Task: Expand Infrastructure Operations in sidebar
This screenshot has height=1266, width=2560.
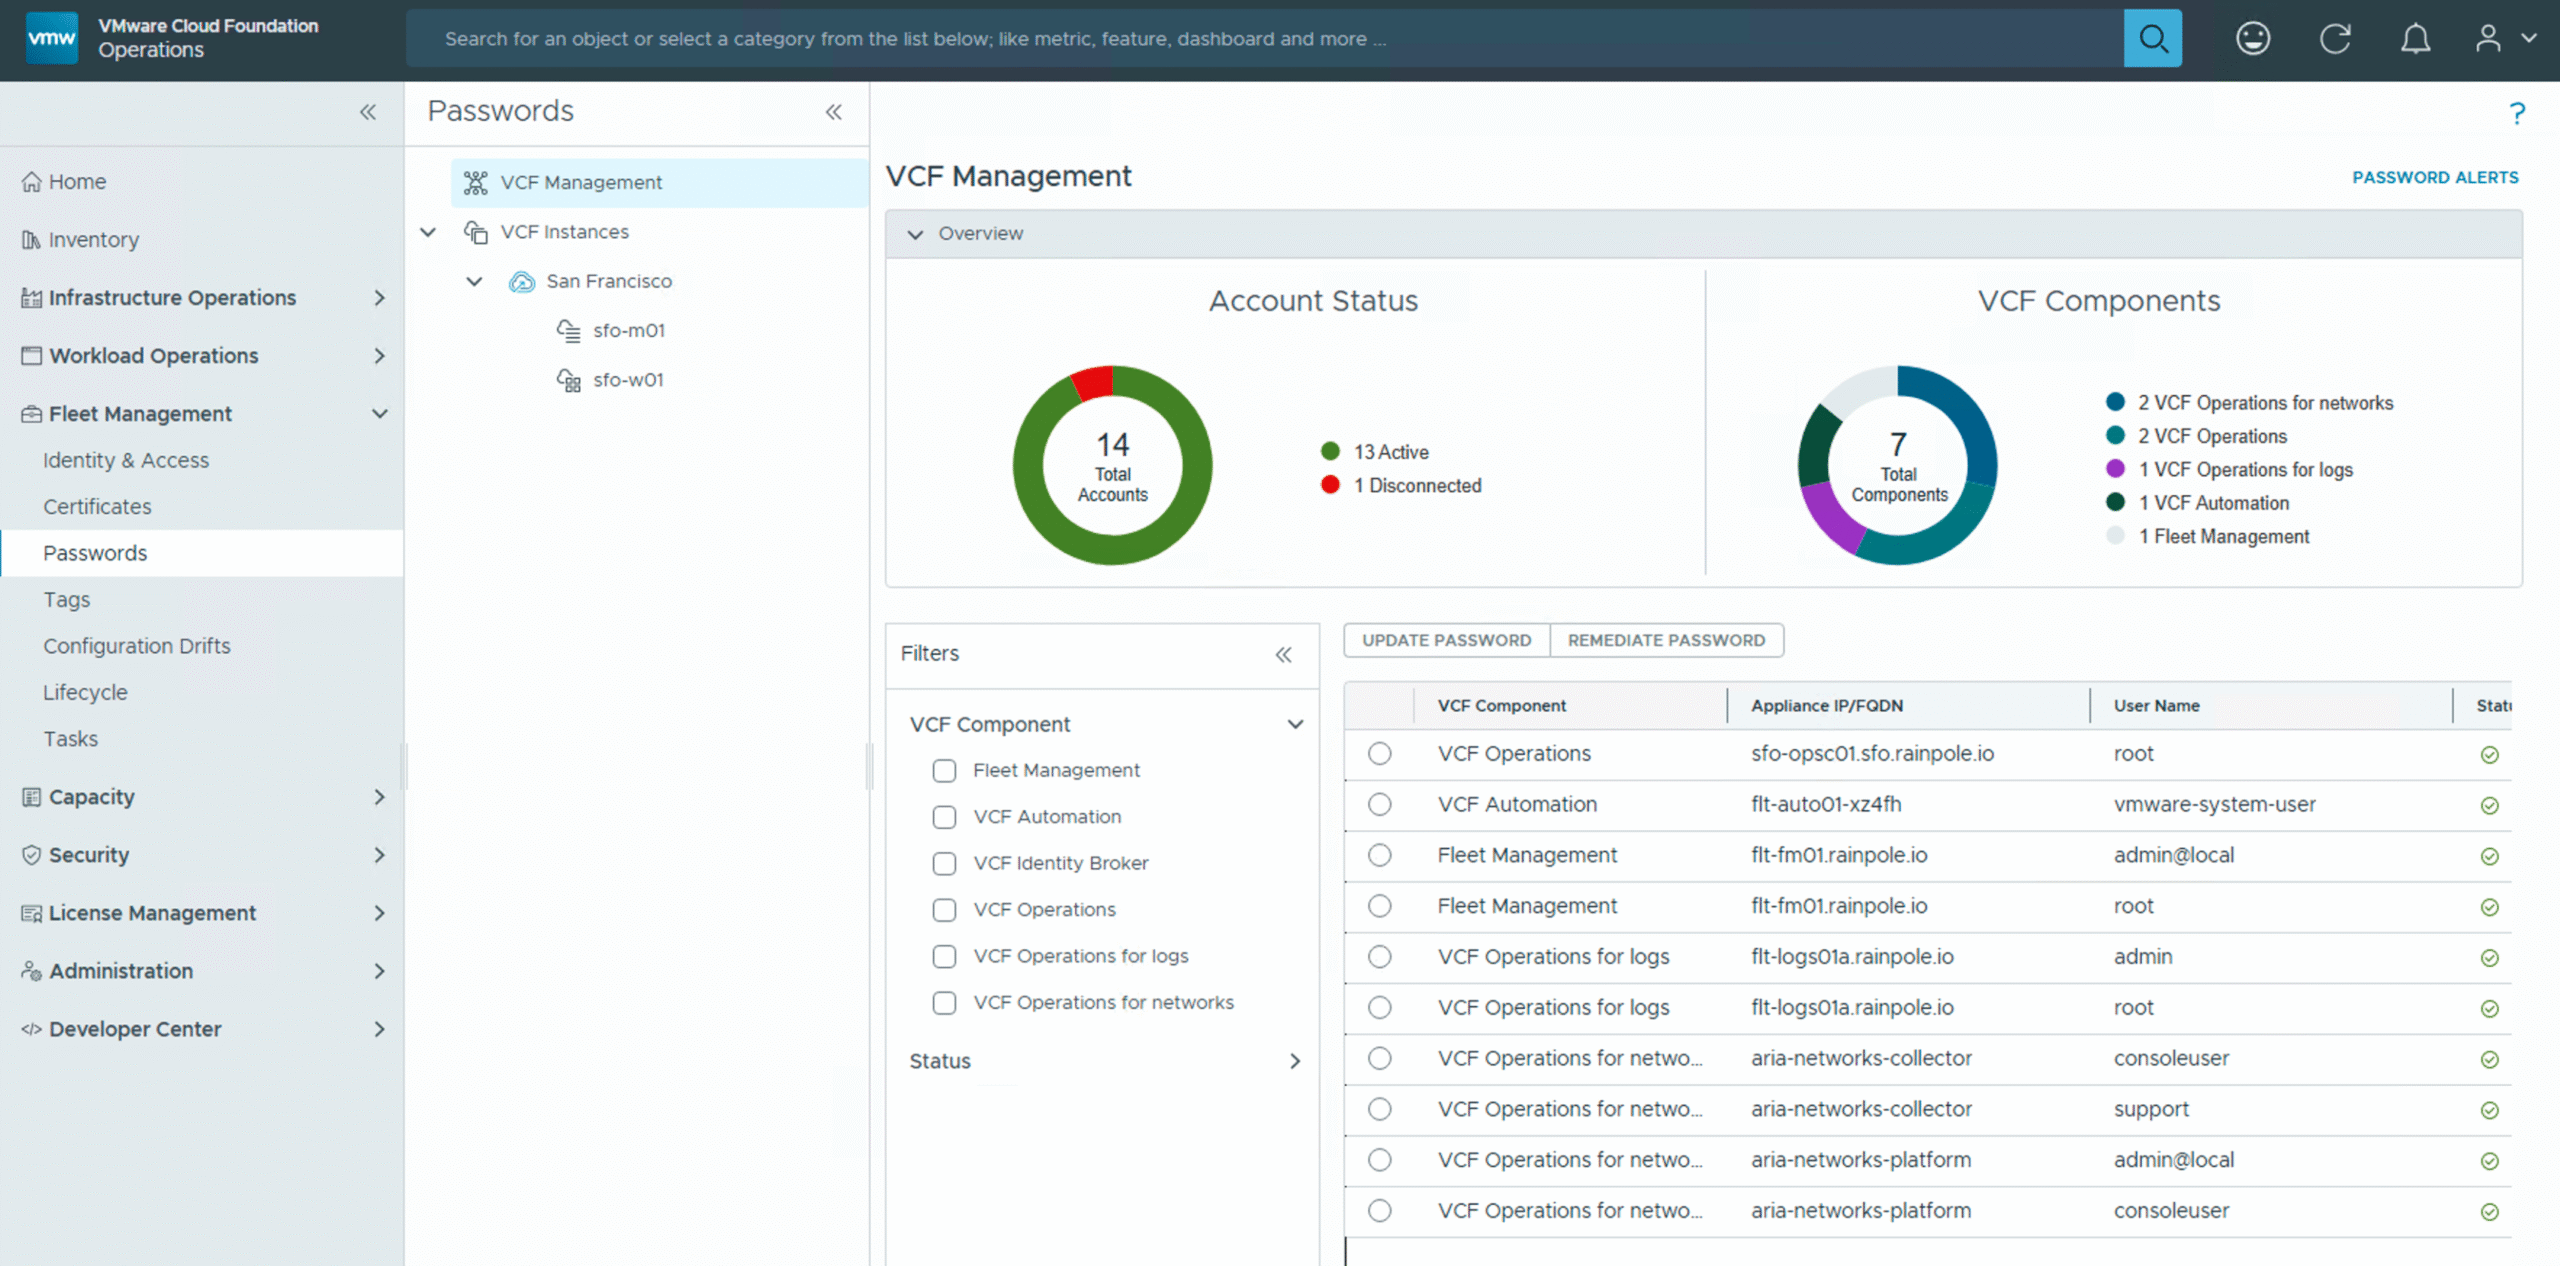Action: coord(379,298)
